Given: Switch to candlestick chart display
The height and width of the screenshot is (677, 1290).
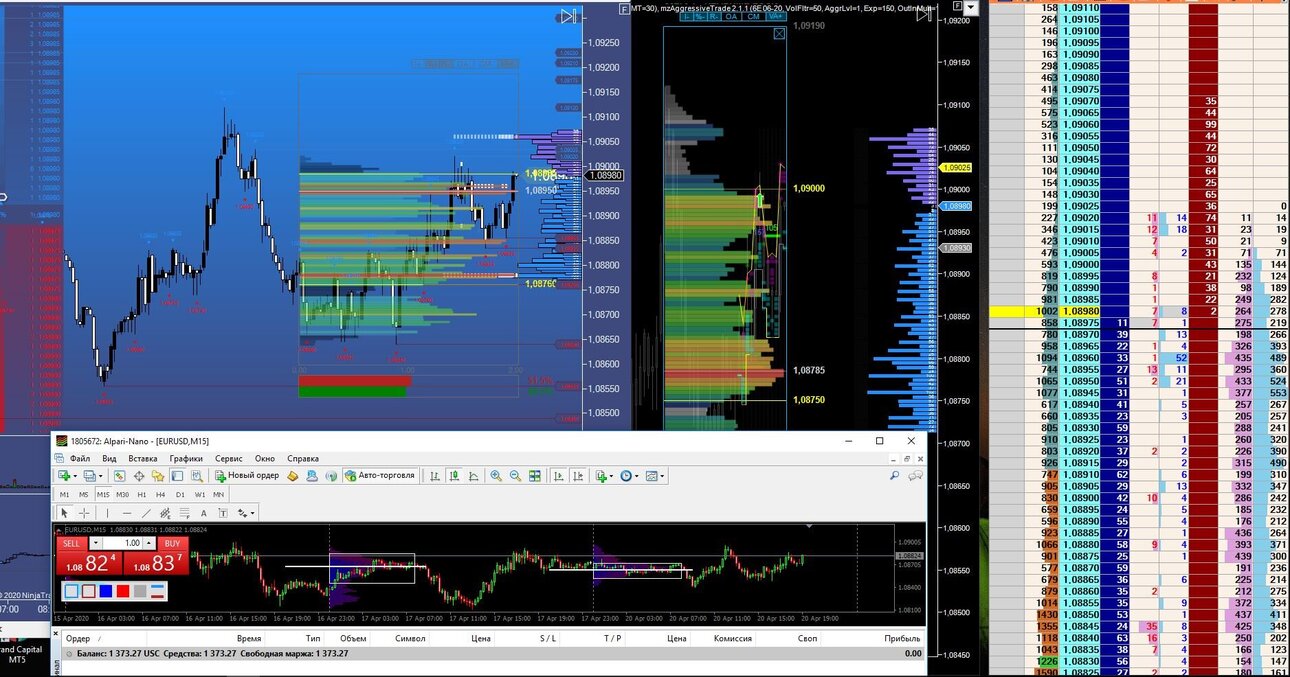Looking at the screenshot, I should pyautogui.click(x=454, y=475).
